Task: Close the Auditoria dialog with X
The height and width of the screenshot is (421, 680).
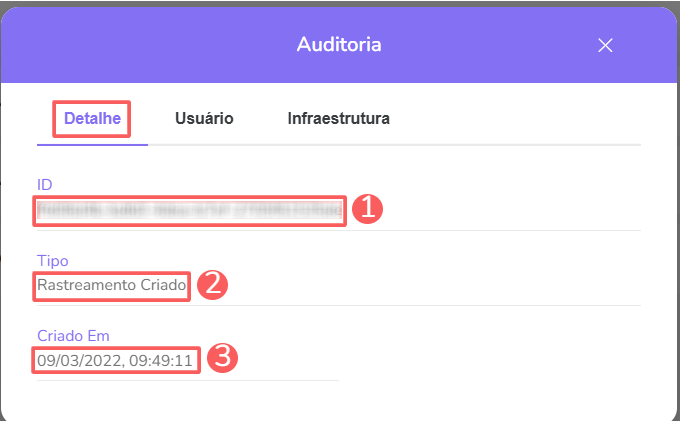Action: (x=604, y=45)
